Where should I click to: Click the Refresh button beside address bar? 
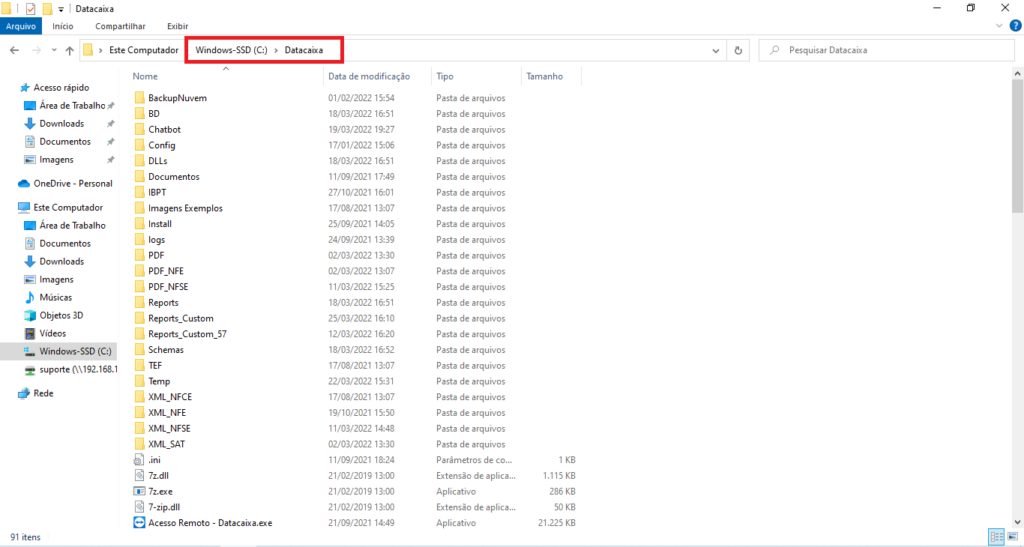[x=738, y=50]
